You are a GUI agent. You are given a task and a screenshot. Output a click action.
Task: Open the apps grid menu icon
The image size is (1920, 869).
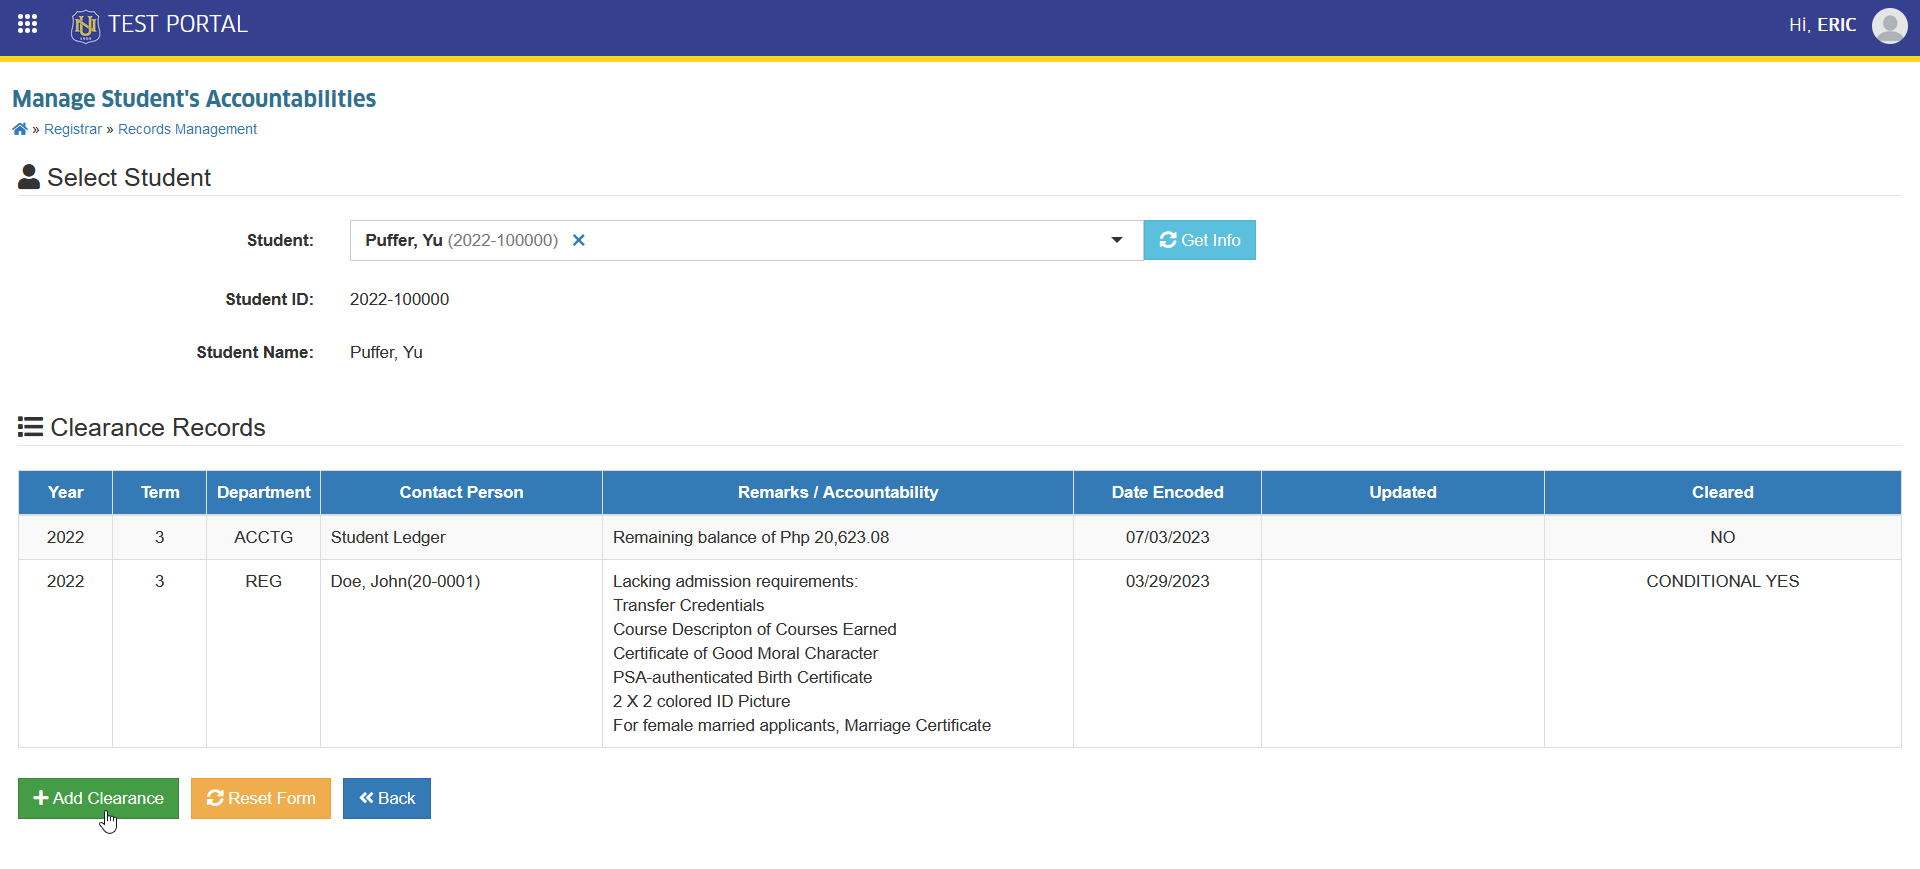(x=27, y=24)
